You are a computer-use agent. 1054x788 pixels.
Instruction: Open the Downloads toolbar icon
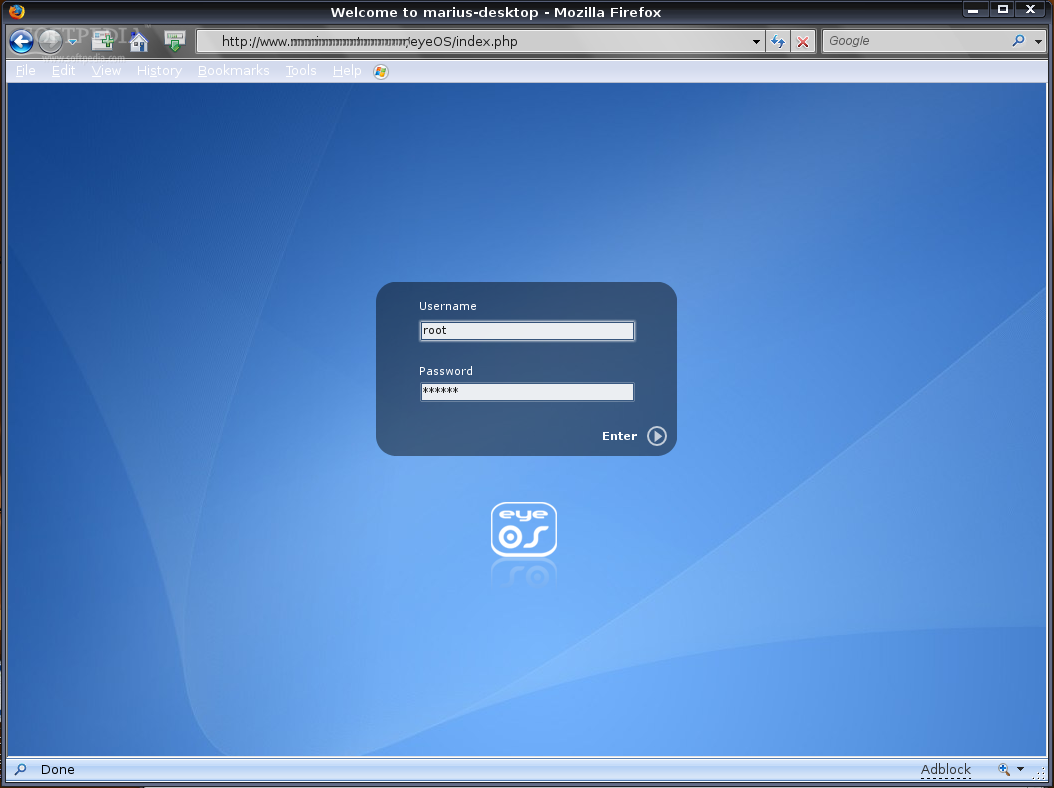click(175, 41)
